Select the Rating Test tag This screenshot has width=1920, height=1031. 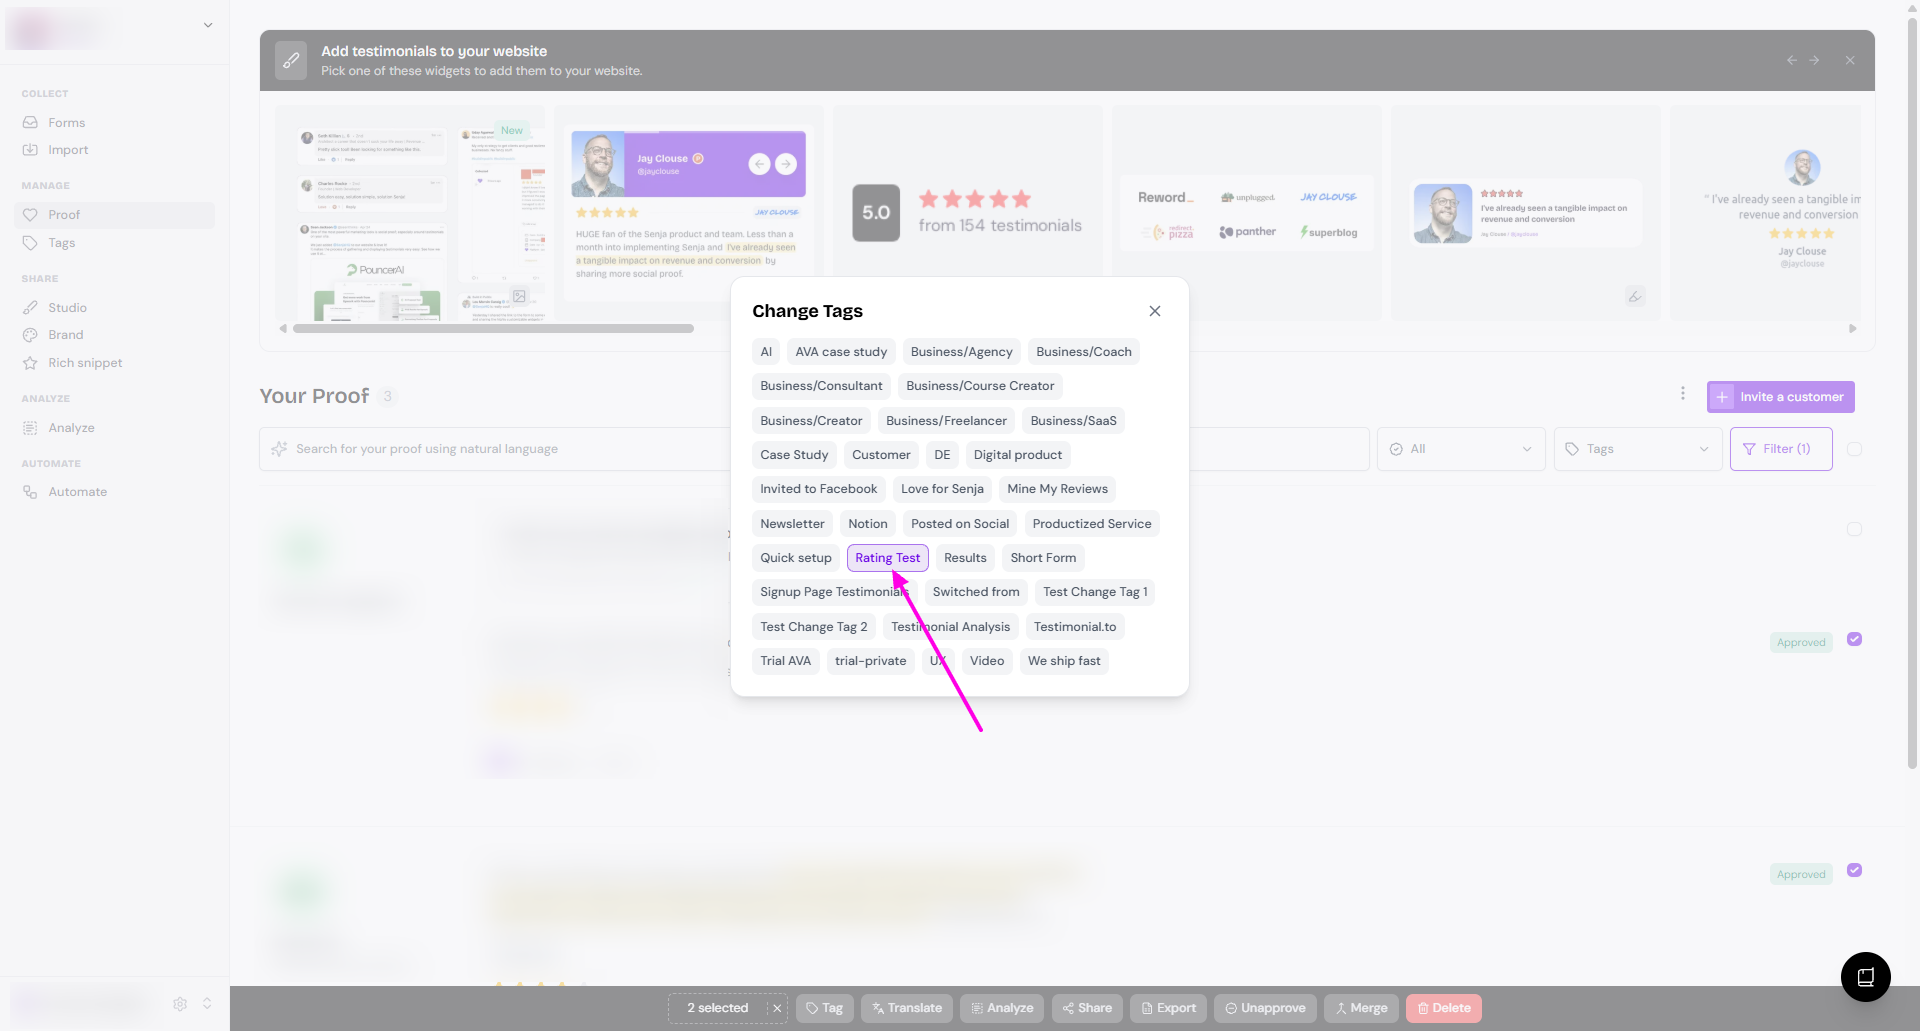887,558
